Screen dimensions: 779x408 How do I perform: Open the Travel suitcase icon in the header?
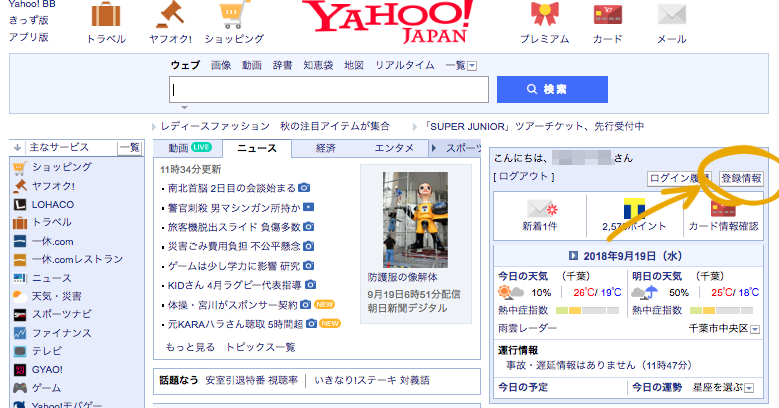click(x=106, y=14)
